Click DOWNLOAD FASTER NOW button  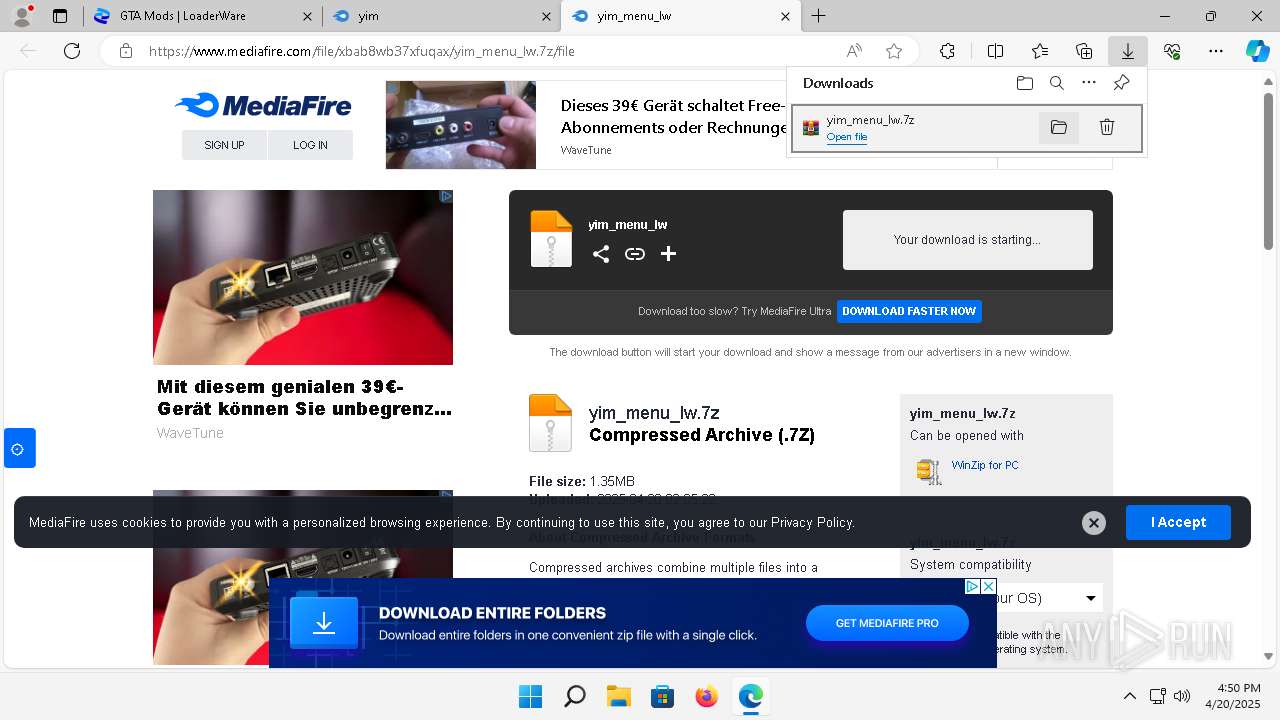tap(909, 311)
